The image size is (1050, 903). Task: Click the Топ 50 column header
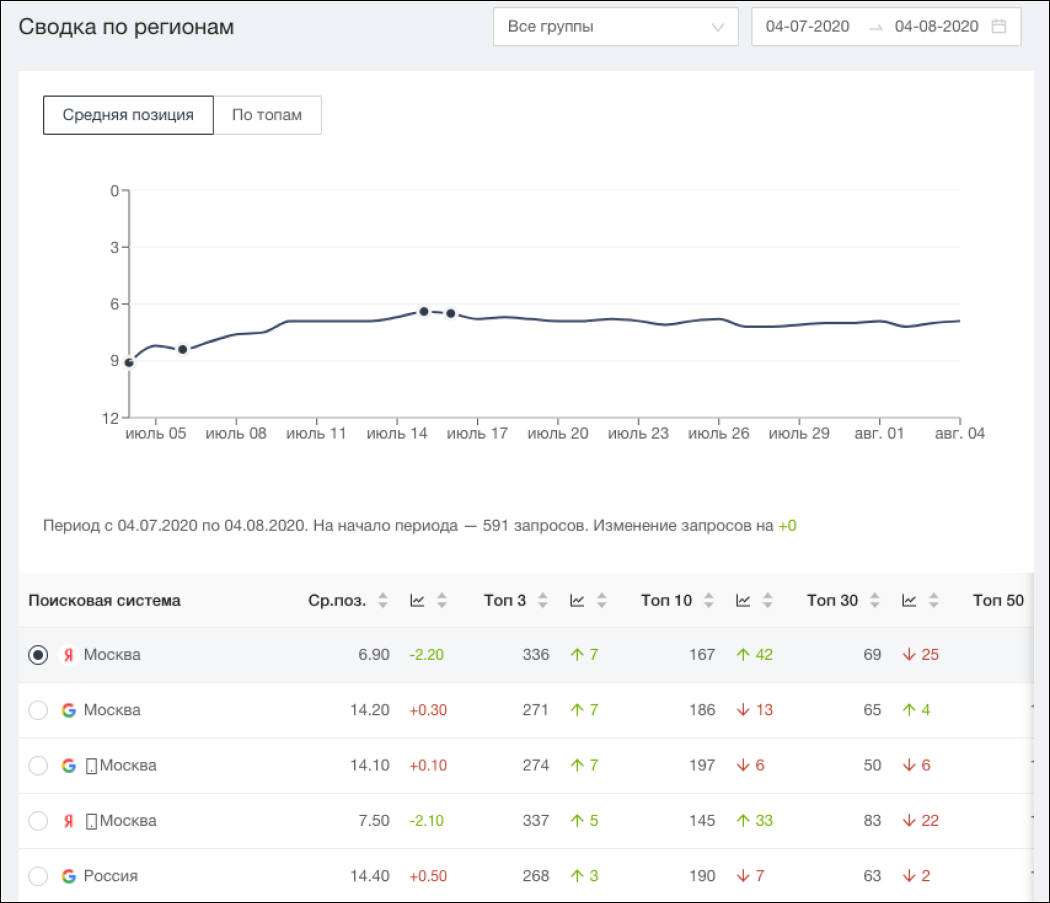pyautogui.click(x=998, y=601)
